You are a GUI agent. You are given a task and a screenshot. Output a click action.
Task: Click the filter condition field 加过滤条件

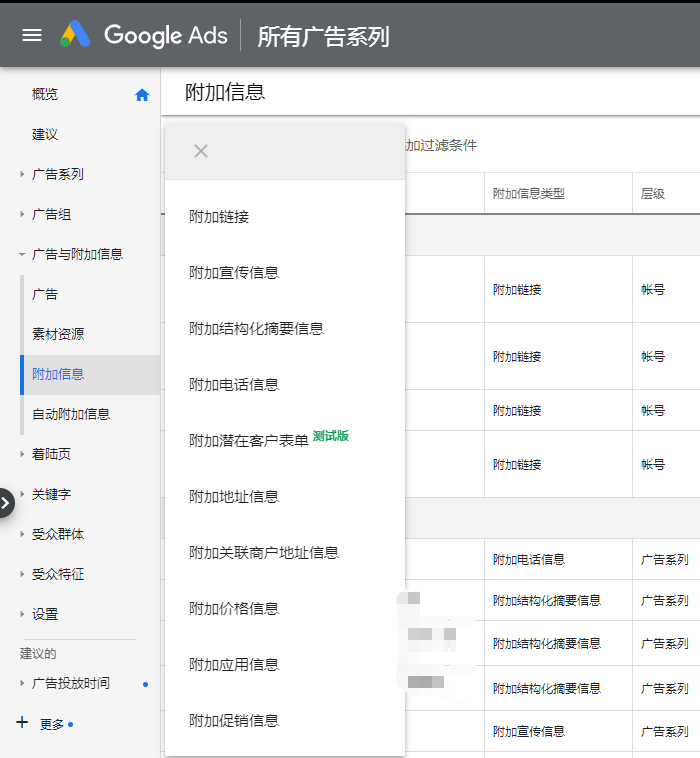[x=441, y=145]
